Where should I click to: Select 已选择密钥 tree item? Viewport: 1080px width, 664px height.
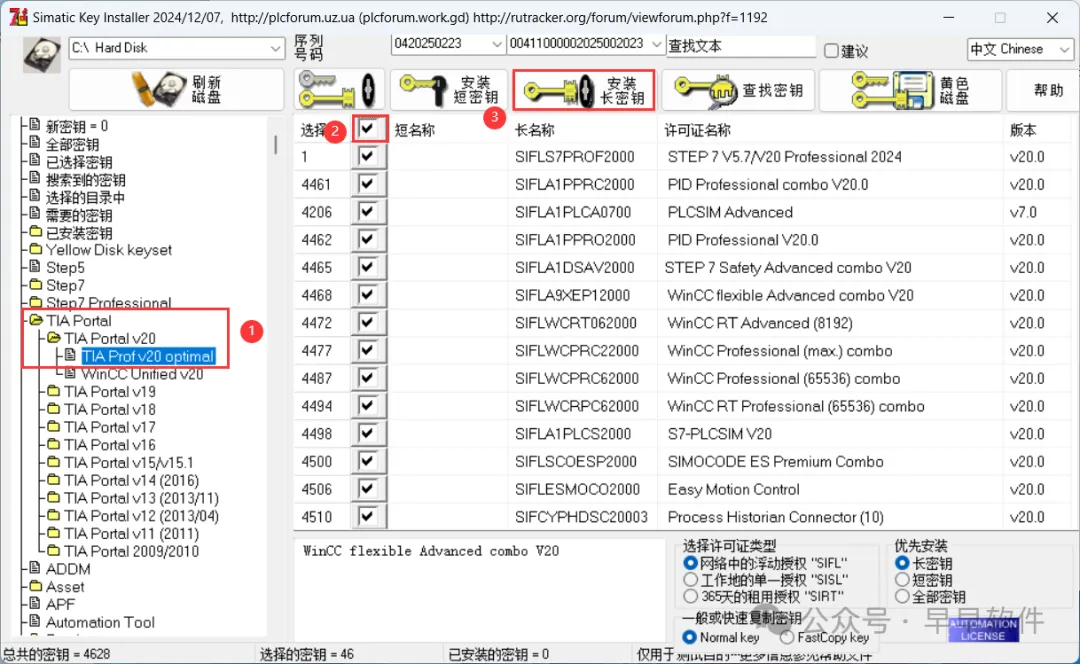pos(79,162)
